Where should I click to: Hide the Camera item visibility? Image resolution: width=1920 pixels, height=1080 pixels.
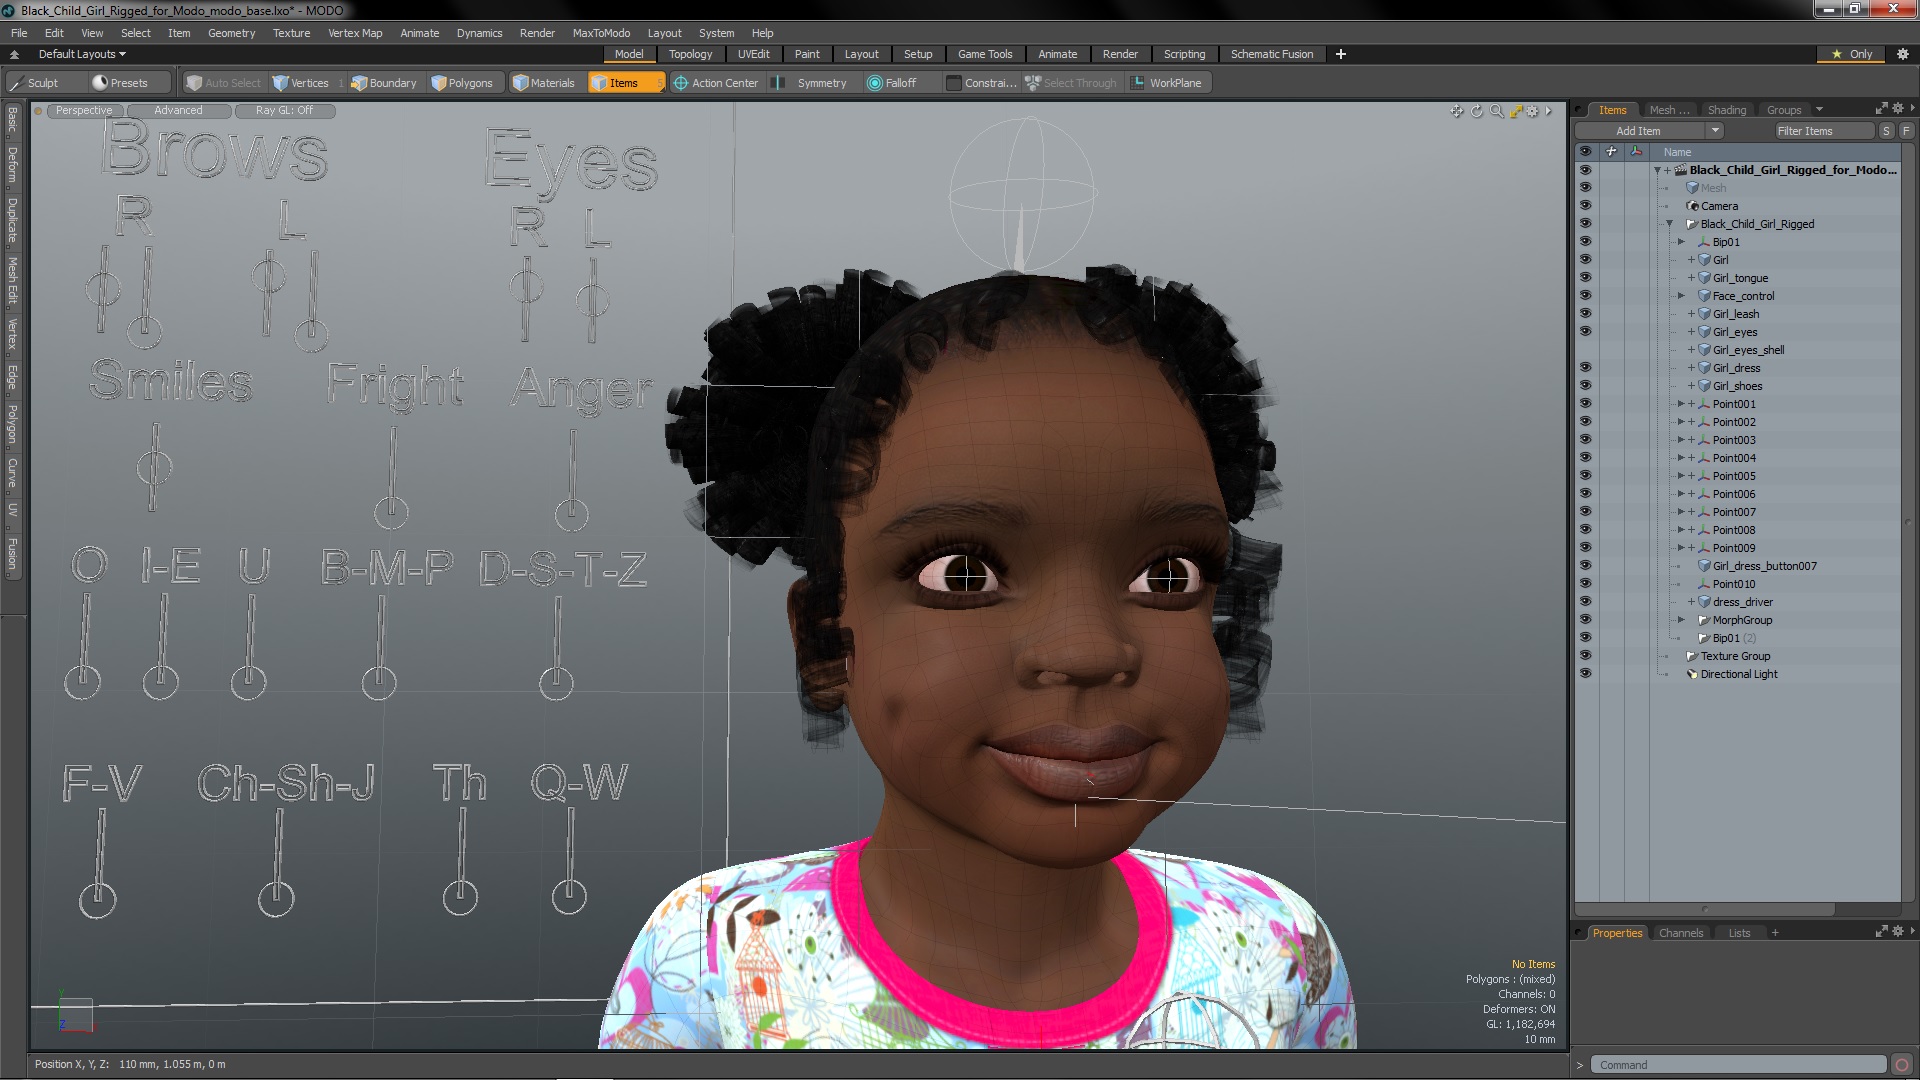[x=1585, y=206]
